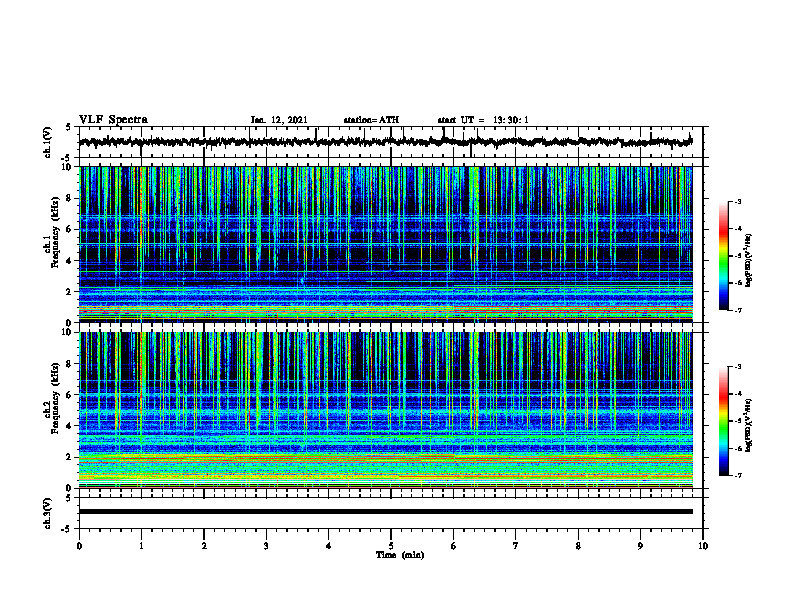Select the "start UT = 13:30:1" label
The image size is (792, 612).
483,120
